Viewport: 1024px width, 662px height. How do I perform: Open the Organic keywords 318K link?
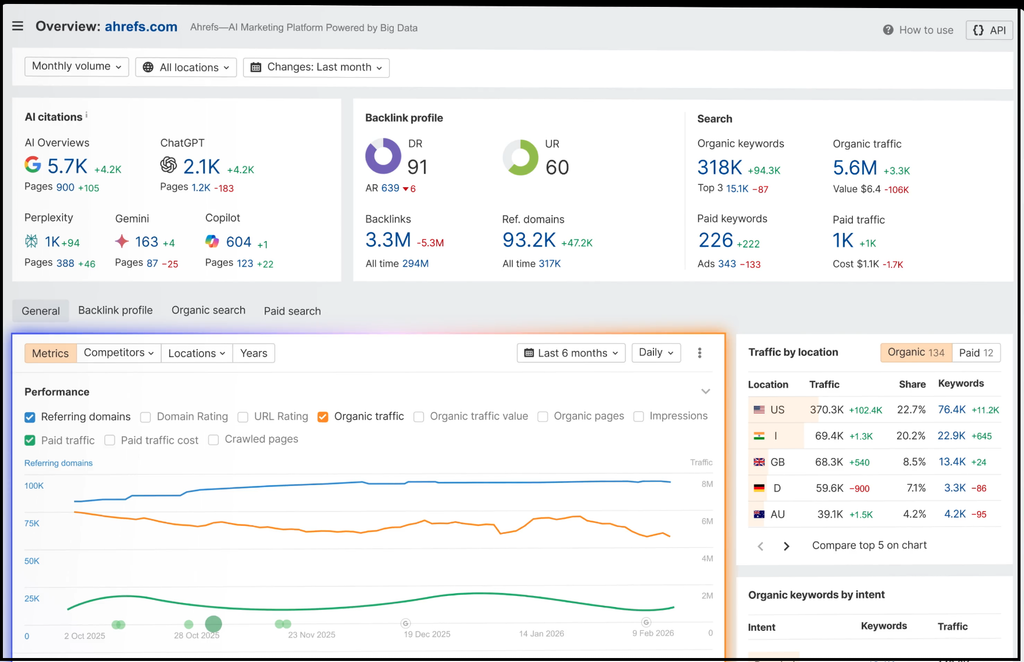[720, 168]
